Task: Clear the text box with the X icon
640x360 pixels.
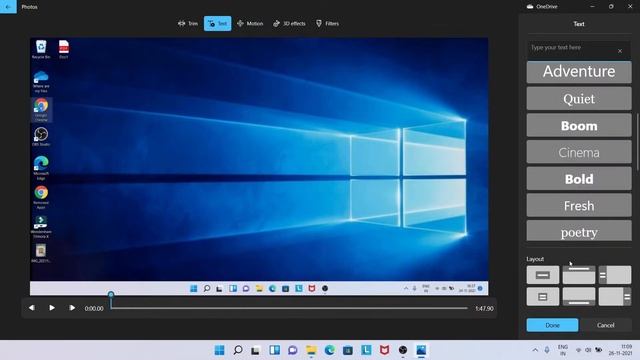Action: 620,51
